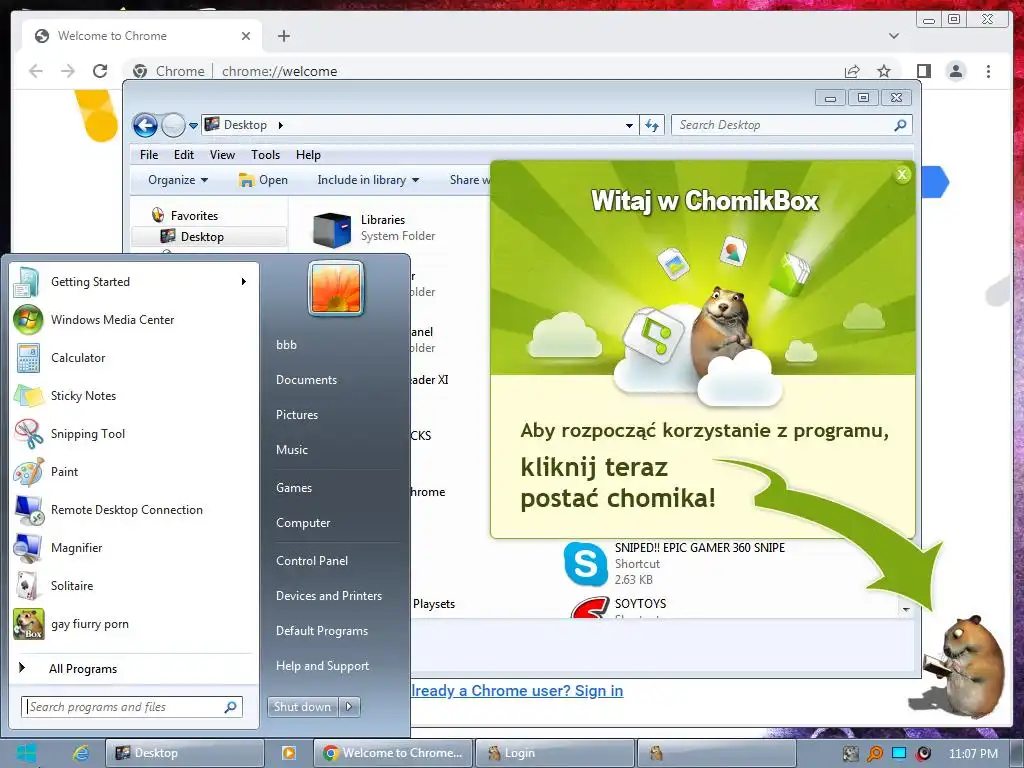Expand Desktop breadcrumb arrow in address bar
This screenshot has height=768, width=1024.
(x=281, y=125)
